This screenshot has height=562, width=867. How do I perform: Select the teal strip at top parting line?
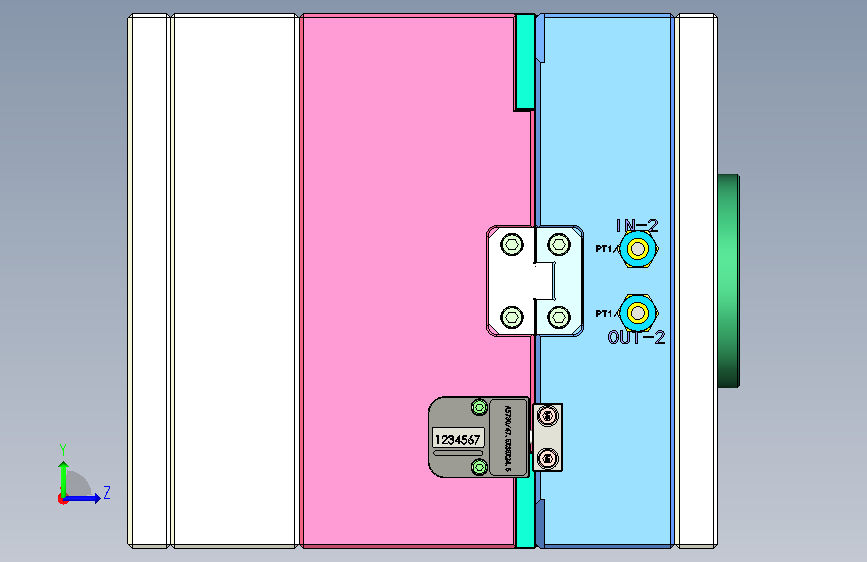(525, 62)
